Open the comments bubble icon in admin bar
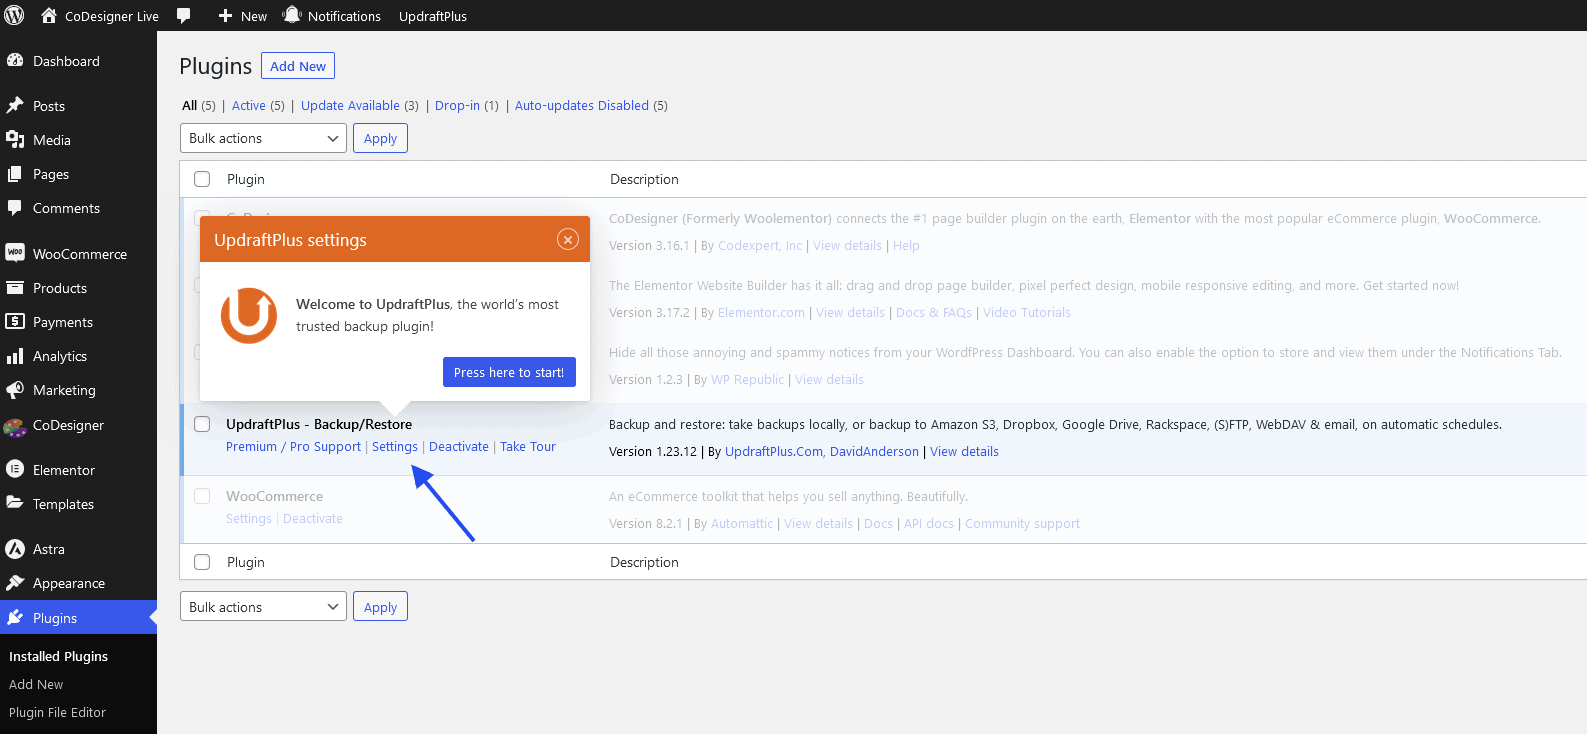 (x=184, y=16)
